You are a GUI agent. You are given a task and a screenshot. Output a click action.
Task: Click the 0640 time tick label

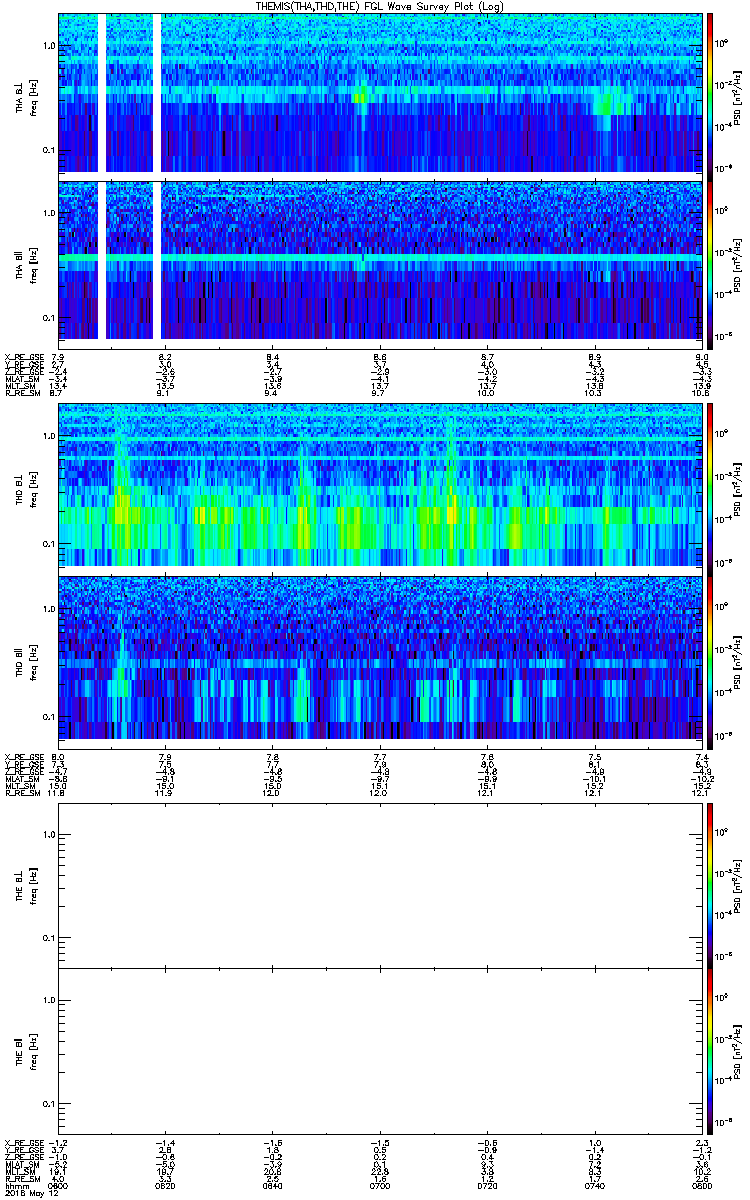(x=272, y=1185)
